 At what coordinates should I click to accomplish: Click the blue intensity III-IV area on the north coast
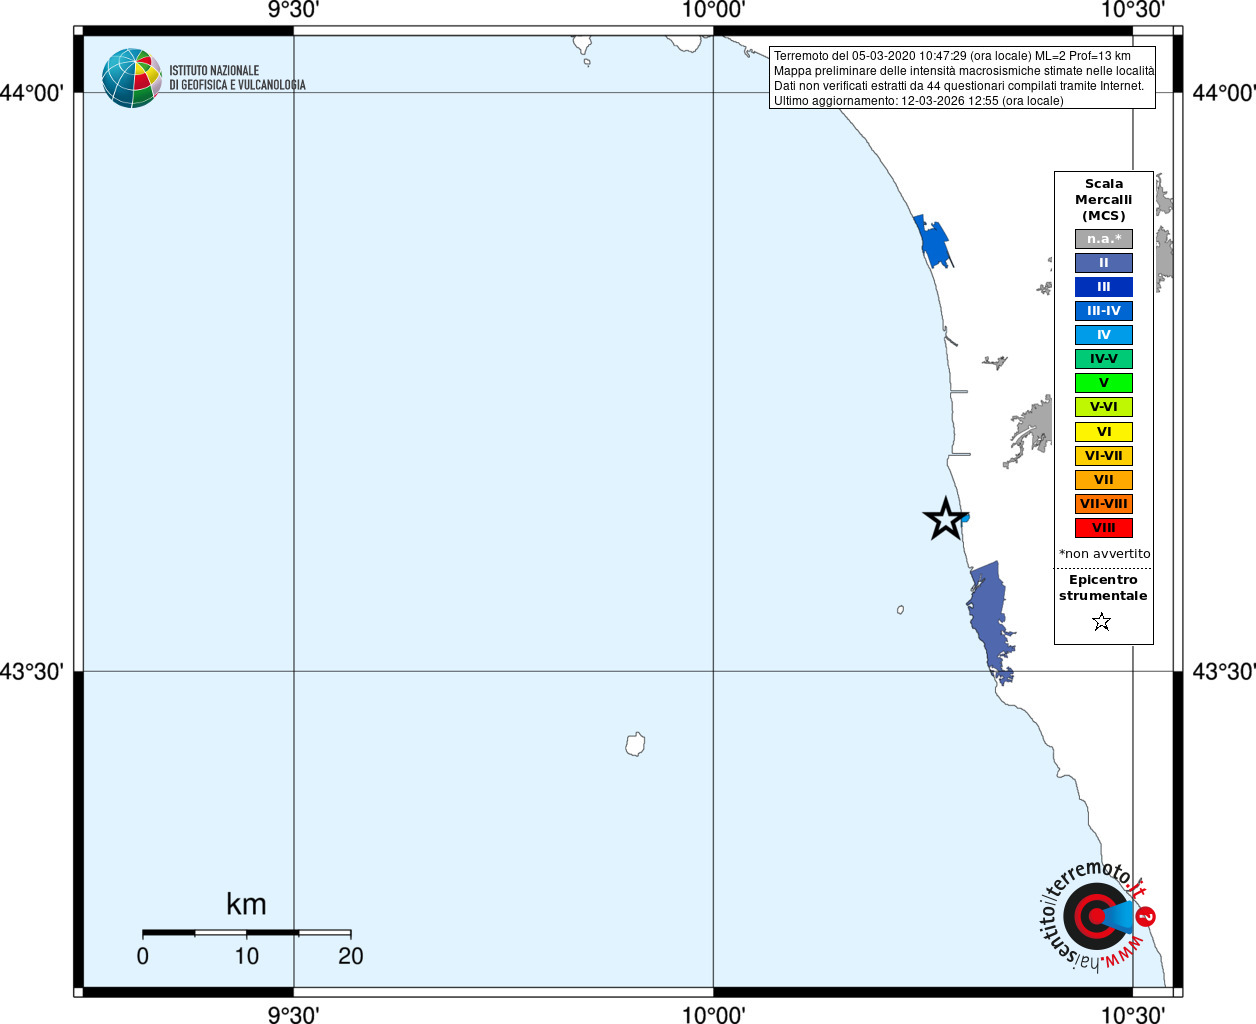click(934, 242)
